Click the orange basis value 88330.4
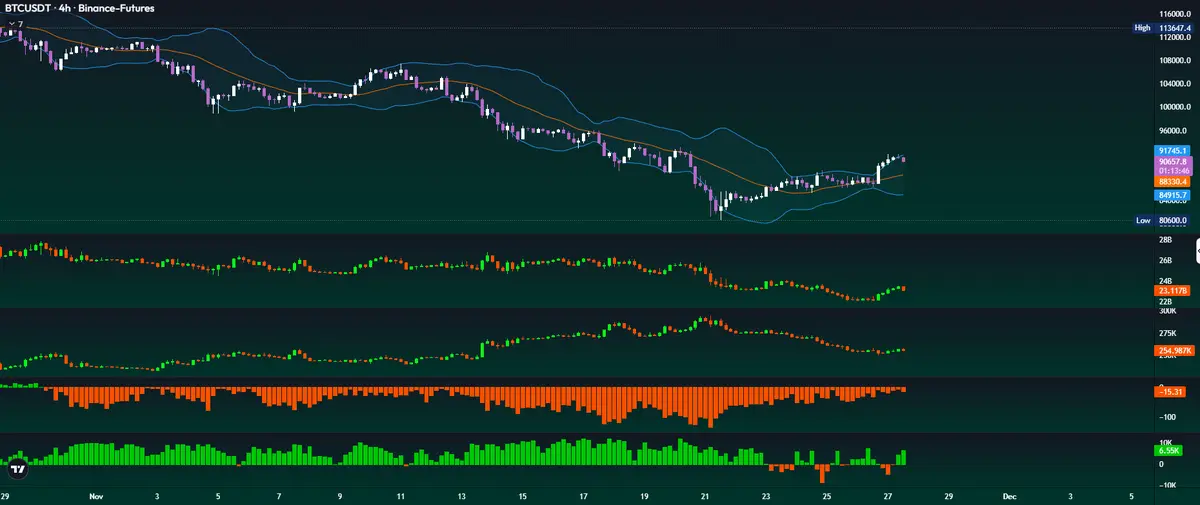The height and width of the screenshot is (505, 1200). point(1171,182)
